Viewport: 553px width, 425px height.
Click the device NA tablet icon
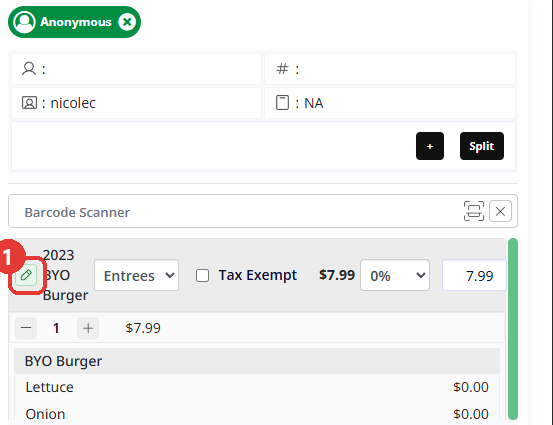point(282,103)
